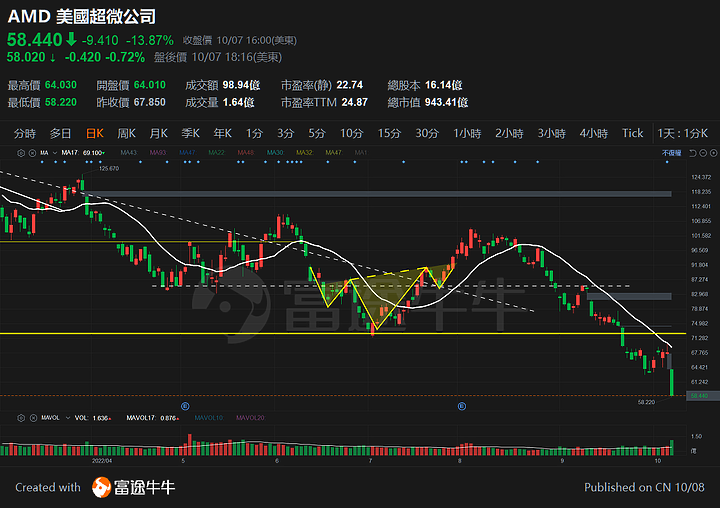Click the 最低價 value 58.220
The image size is (720, 508).
pos(61,102)
